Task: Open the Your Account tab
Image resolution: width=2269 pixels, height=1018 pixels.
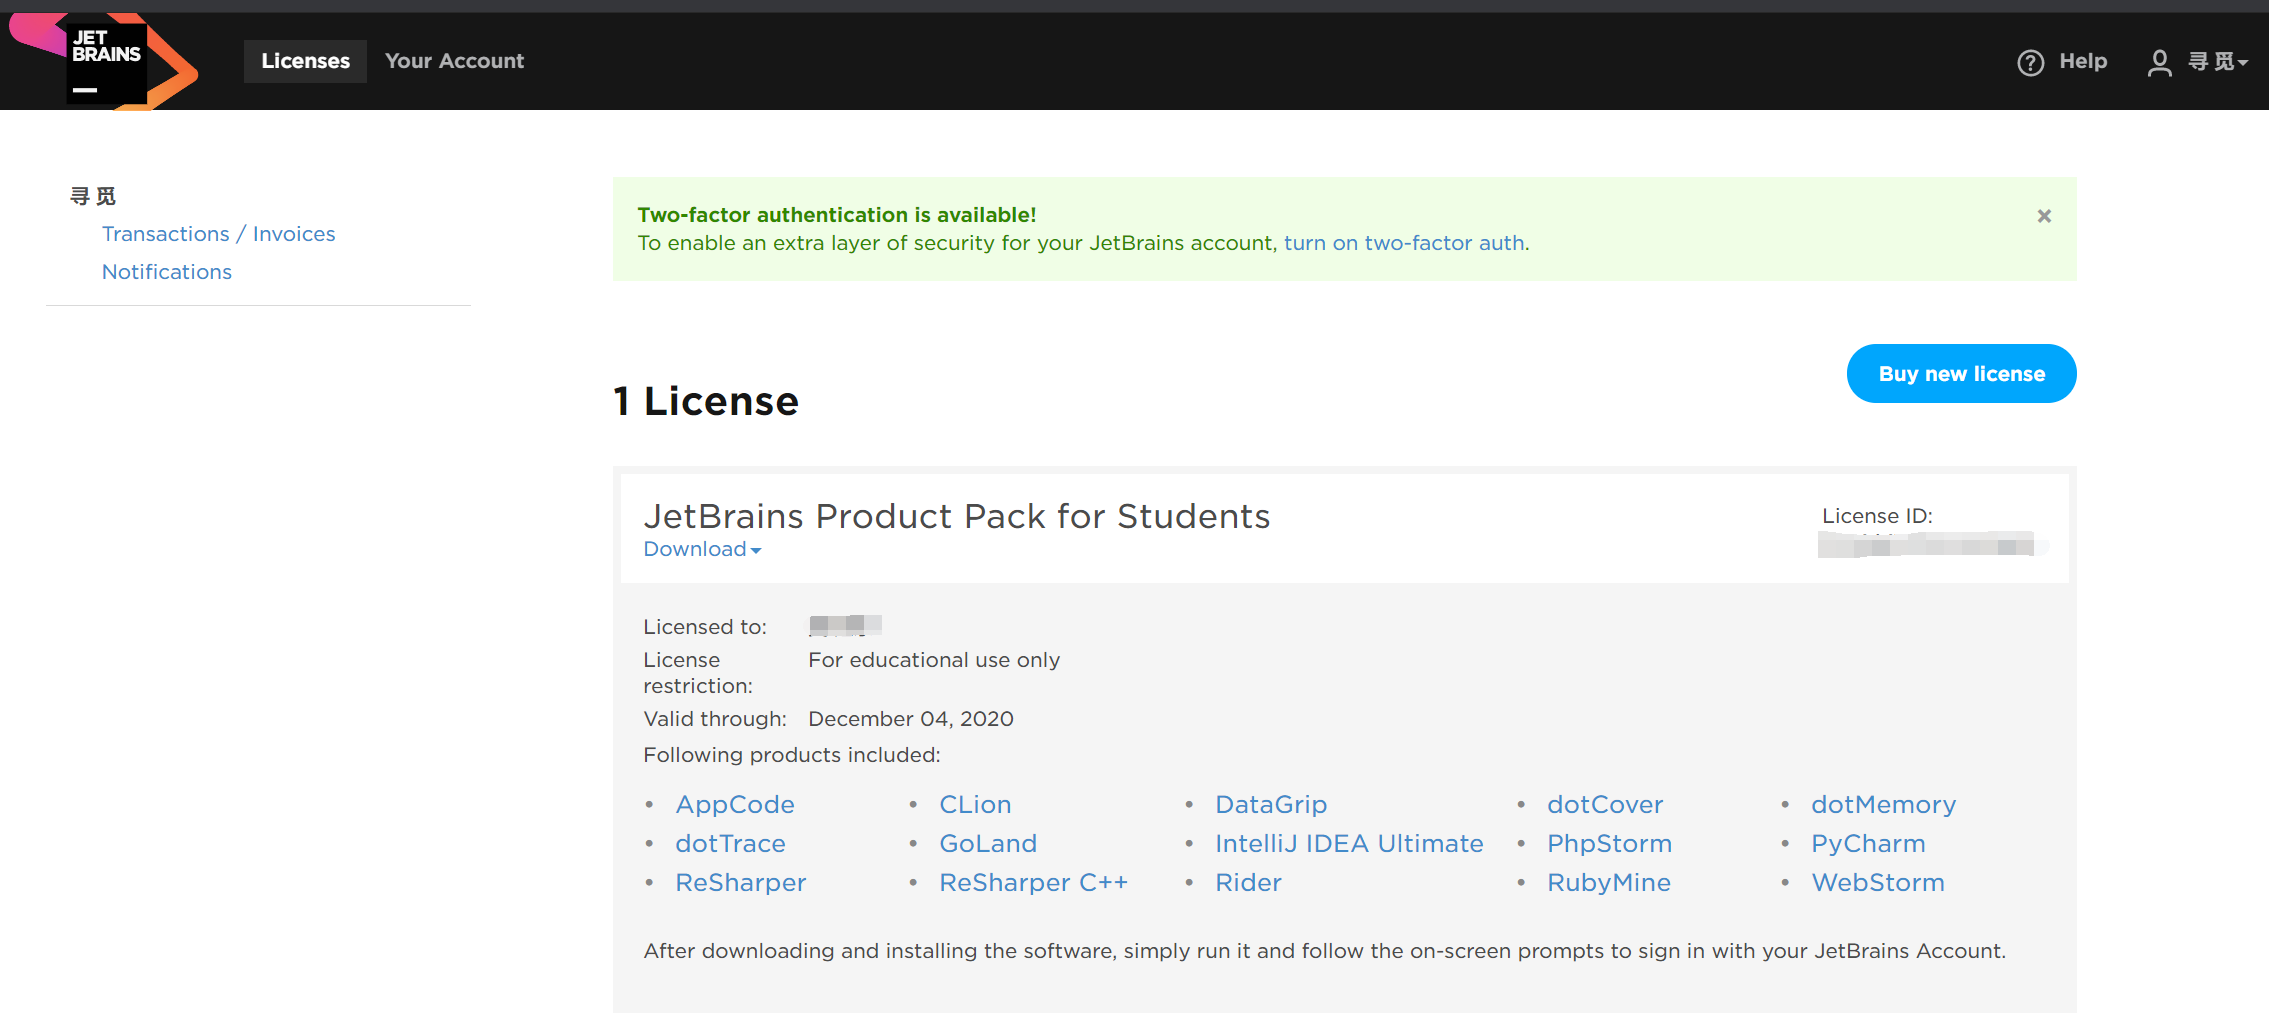Action: coord(454,61)
